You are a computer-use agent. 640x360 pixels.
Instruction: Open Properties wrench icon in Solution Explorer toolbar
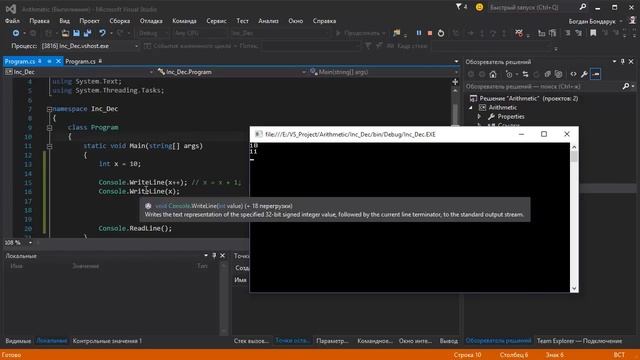pyautogui.click(x=584, y=74)
